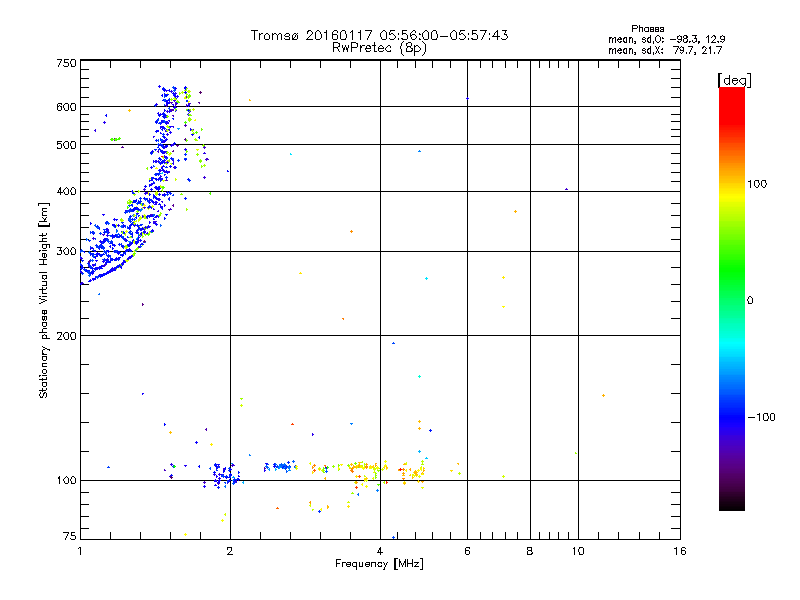Click the y-axis tick label "200"
This screenshot has height=600, width=800.
[67, 336]
